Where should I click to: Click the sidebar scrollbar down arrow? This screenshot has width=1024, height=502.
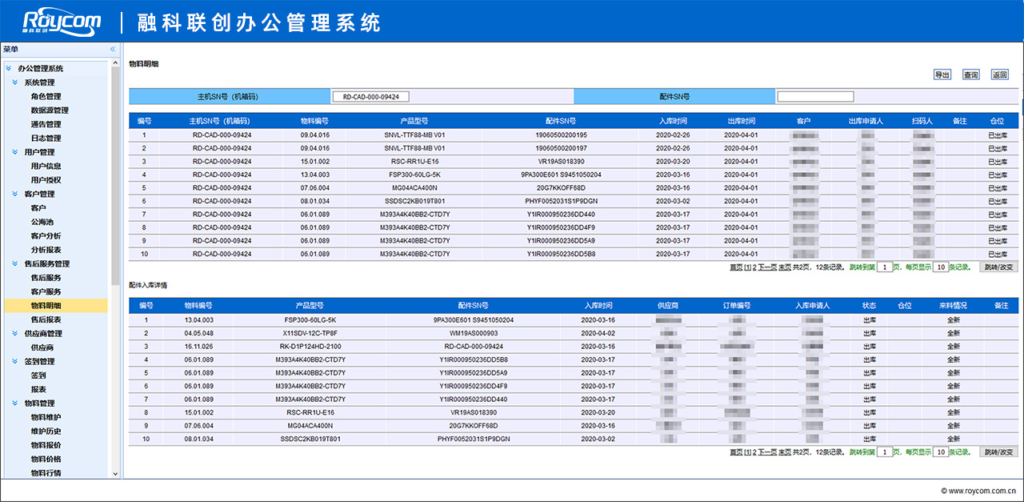coord(116,474)
